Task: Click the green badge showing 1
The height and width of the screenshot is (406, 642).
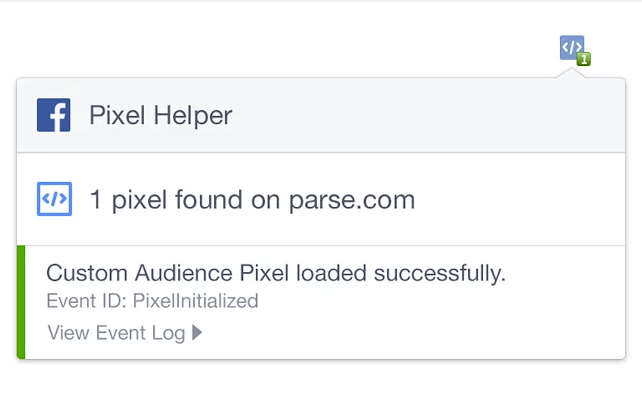Action: coord(584,59)
